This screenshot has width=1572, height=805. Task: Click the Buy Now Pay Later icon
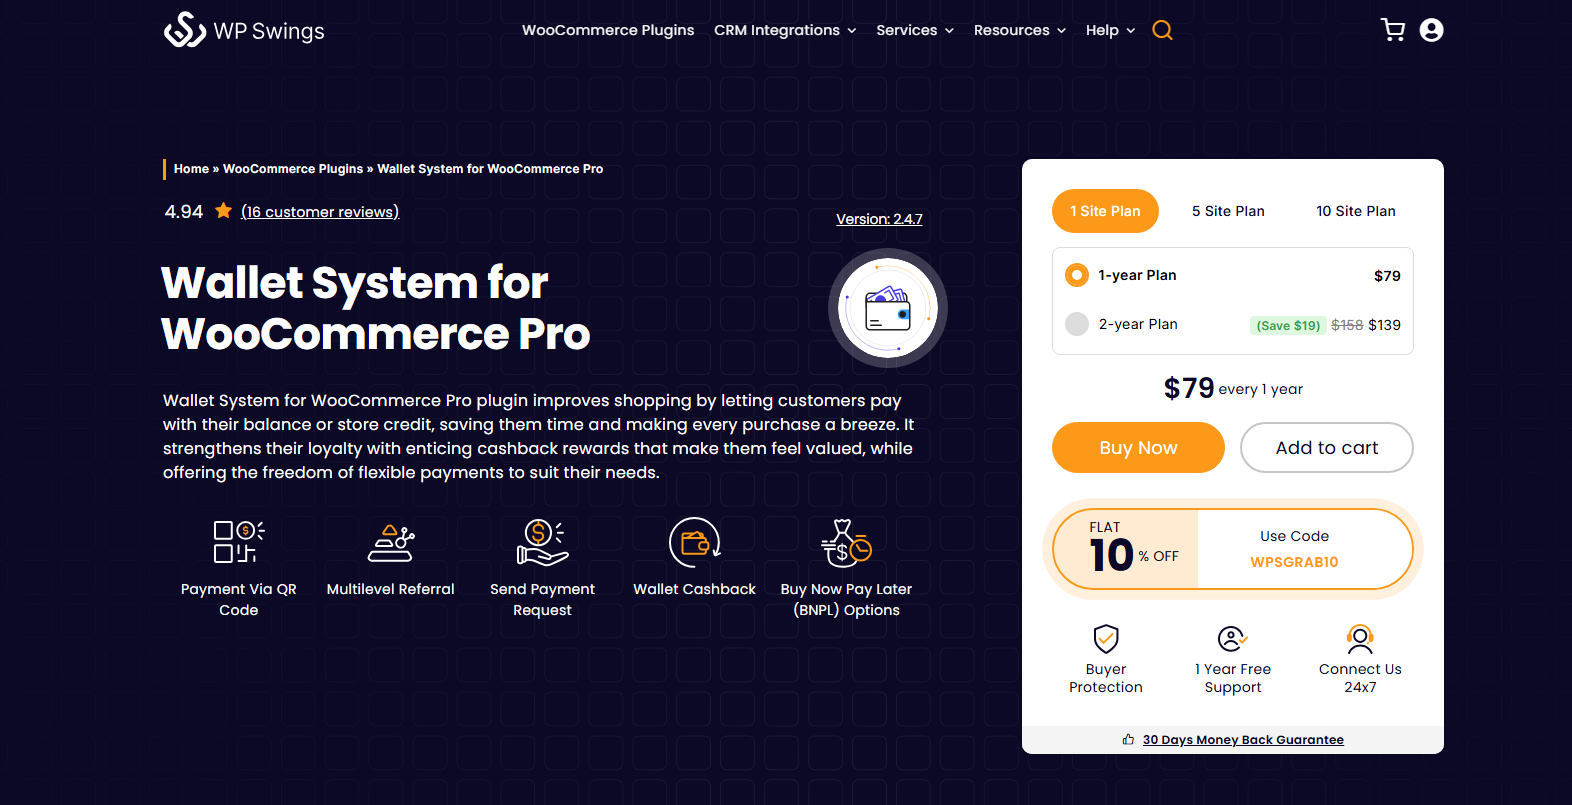pos(846,543)
